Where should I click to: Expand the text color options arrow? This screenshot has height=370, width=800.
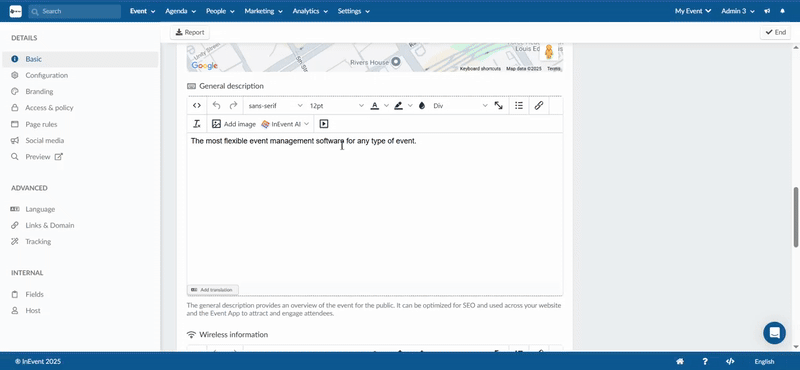pyautogui.click(x=386, y=106)
